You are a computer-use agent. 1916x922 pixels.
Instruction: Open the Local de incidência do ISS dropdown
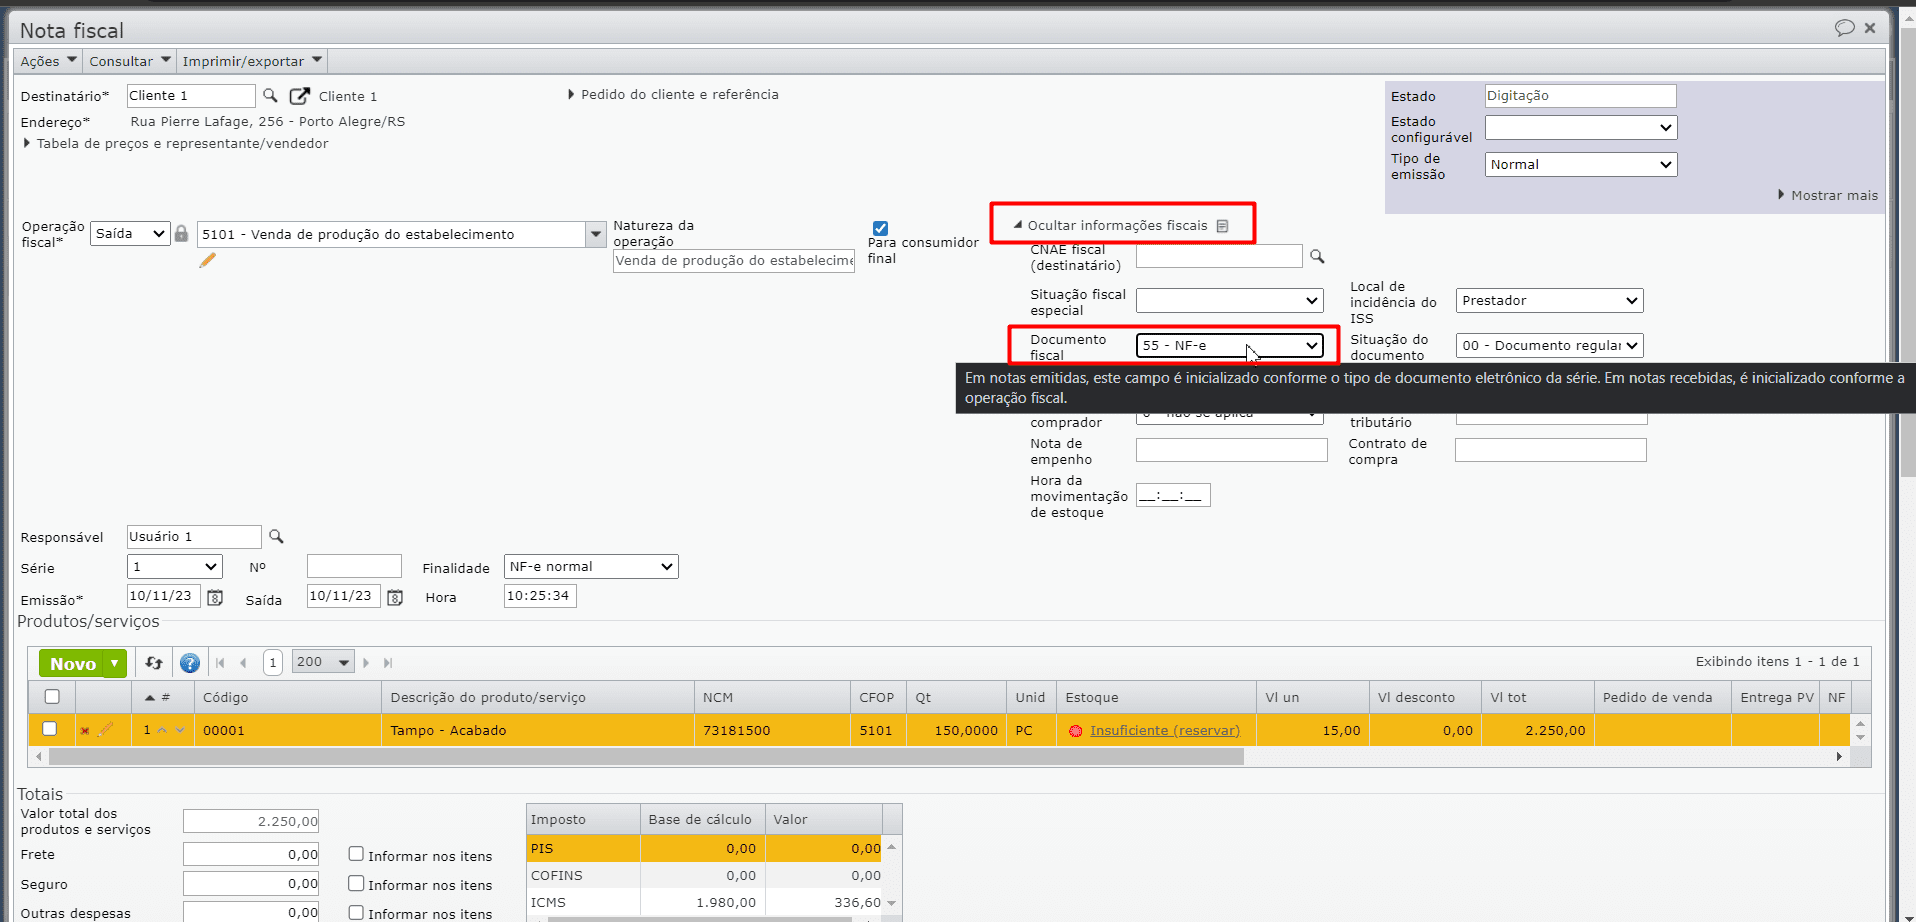(1549, 300)
